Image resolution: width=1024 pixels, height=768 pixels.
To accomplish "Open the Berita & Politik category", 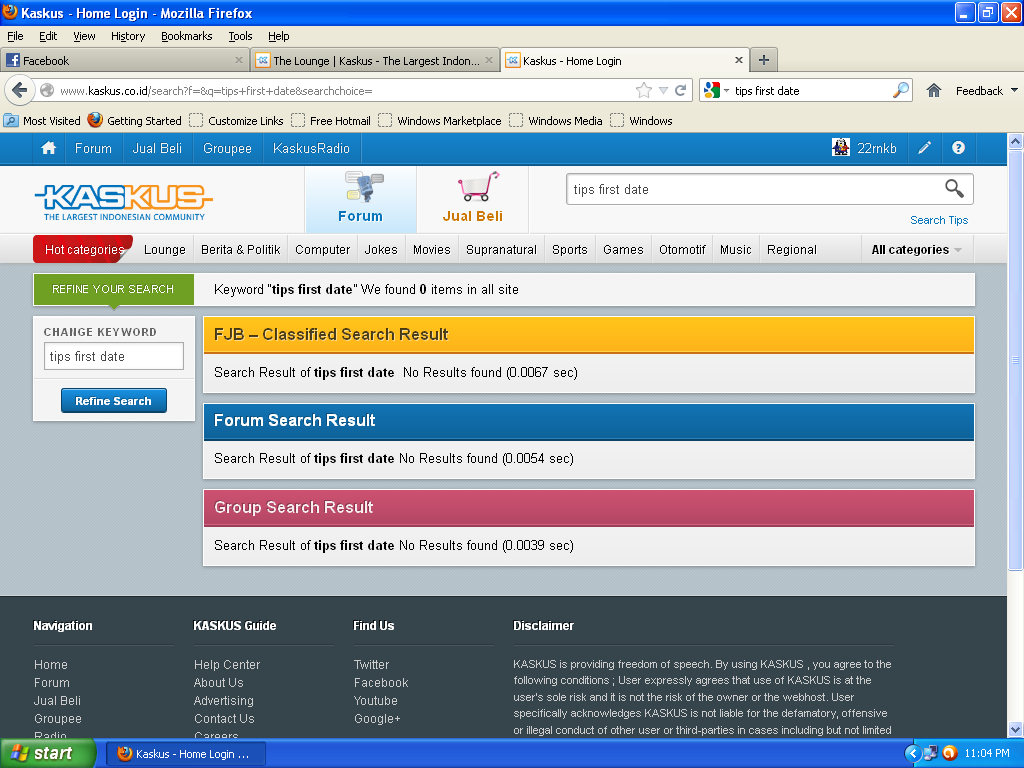I will pyautogui.click(x=240, y=249).
